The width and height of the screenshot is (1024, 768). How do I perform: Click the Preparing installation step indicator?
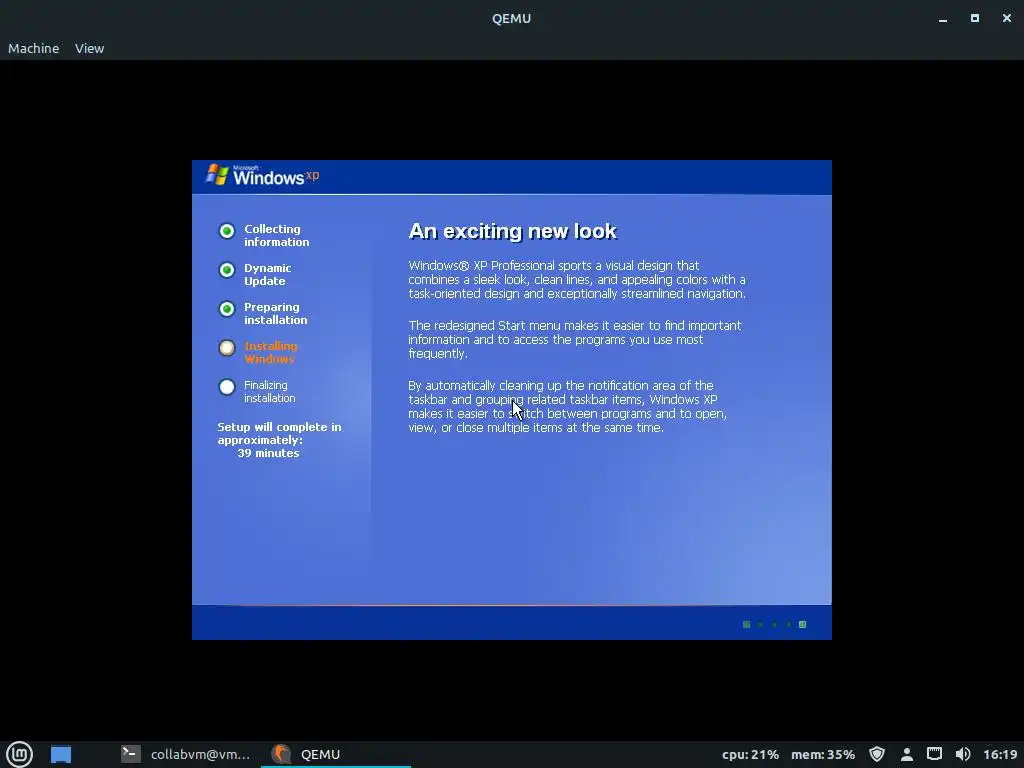click(x=227, y=309)
